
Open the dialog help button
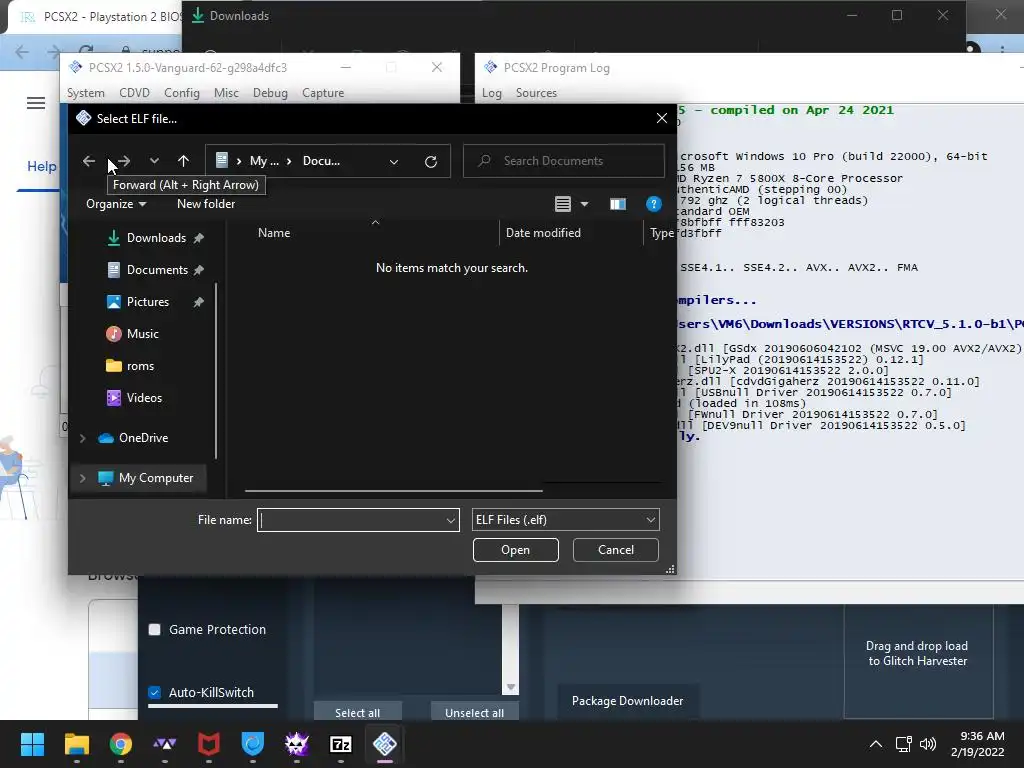click(653, 204)
